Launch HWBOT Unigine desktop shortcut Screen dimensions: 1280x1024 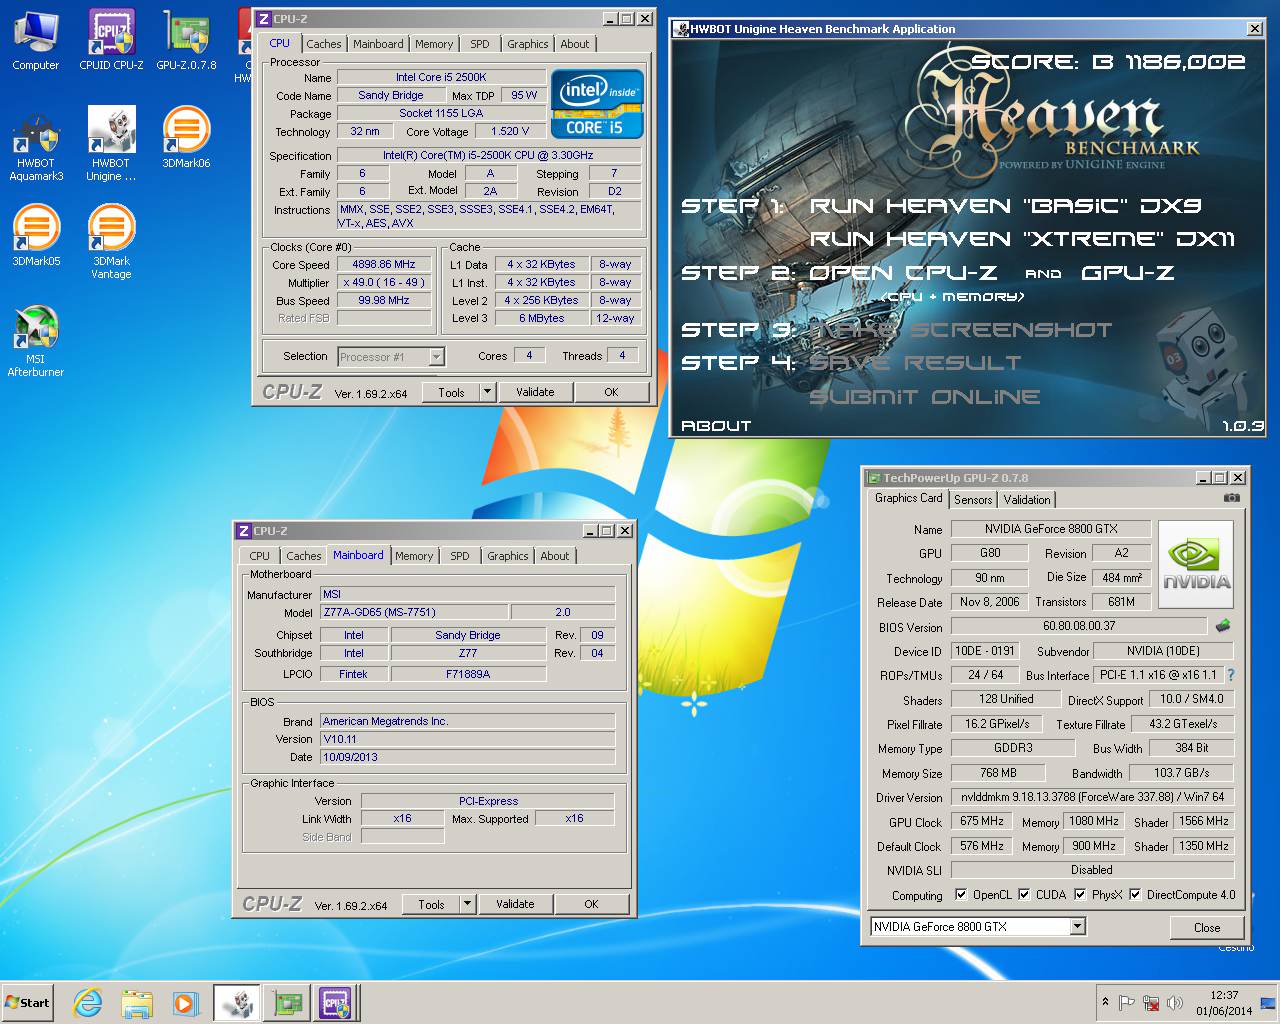click(111, 145)
